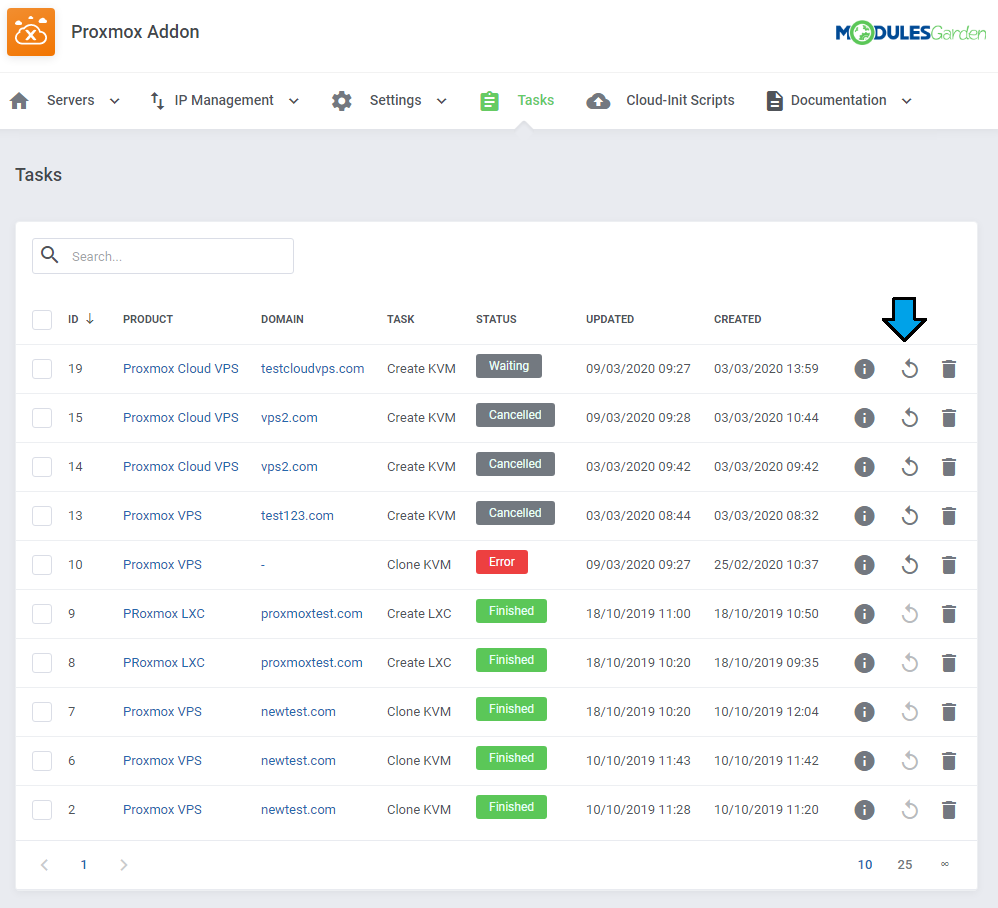
Task: Open testcloudvps.com domain link
Action: pos(313,369)
